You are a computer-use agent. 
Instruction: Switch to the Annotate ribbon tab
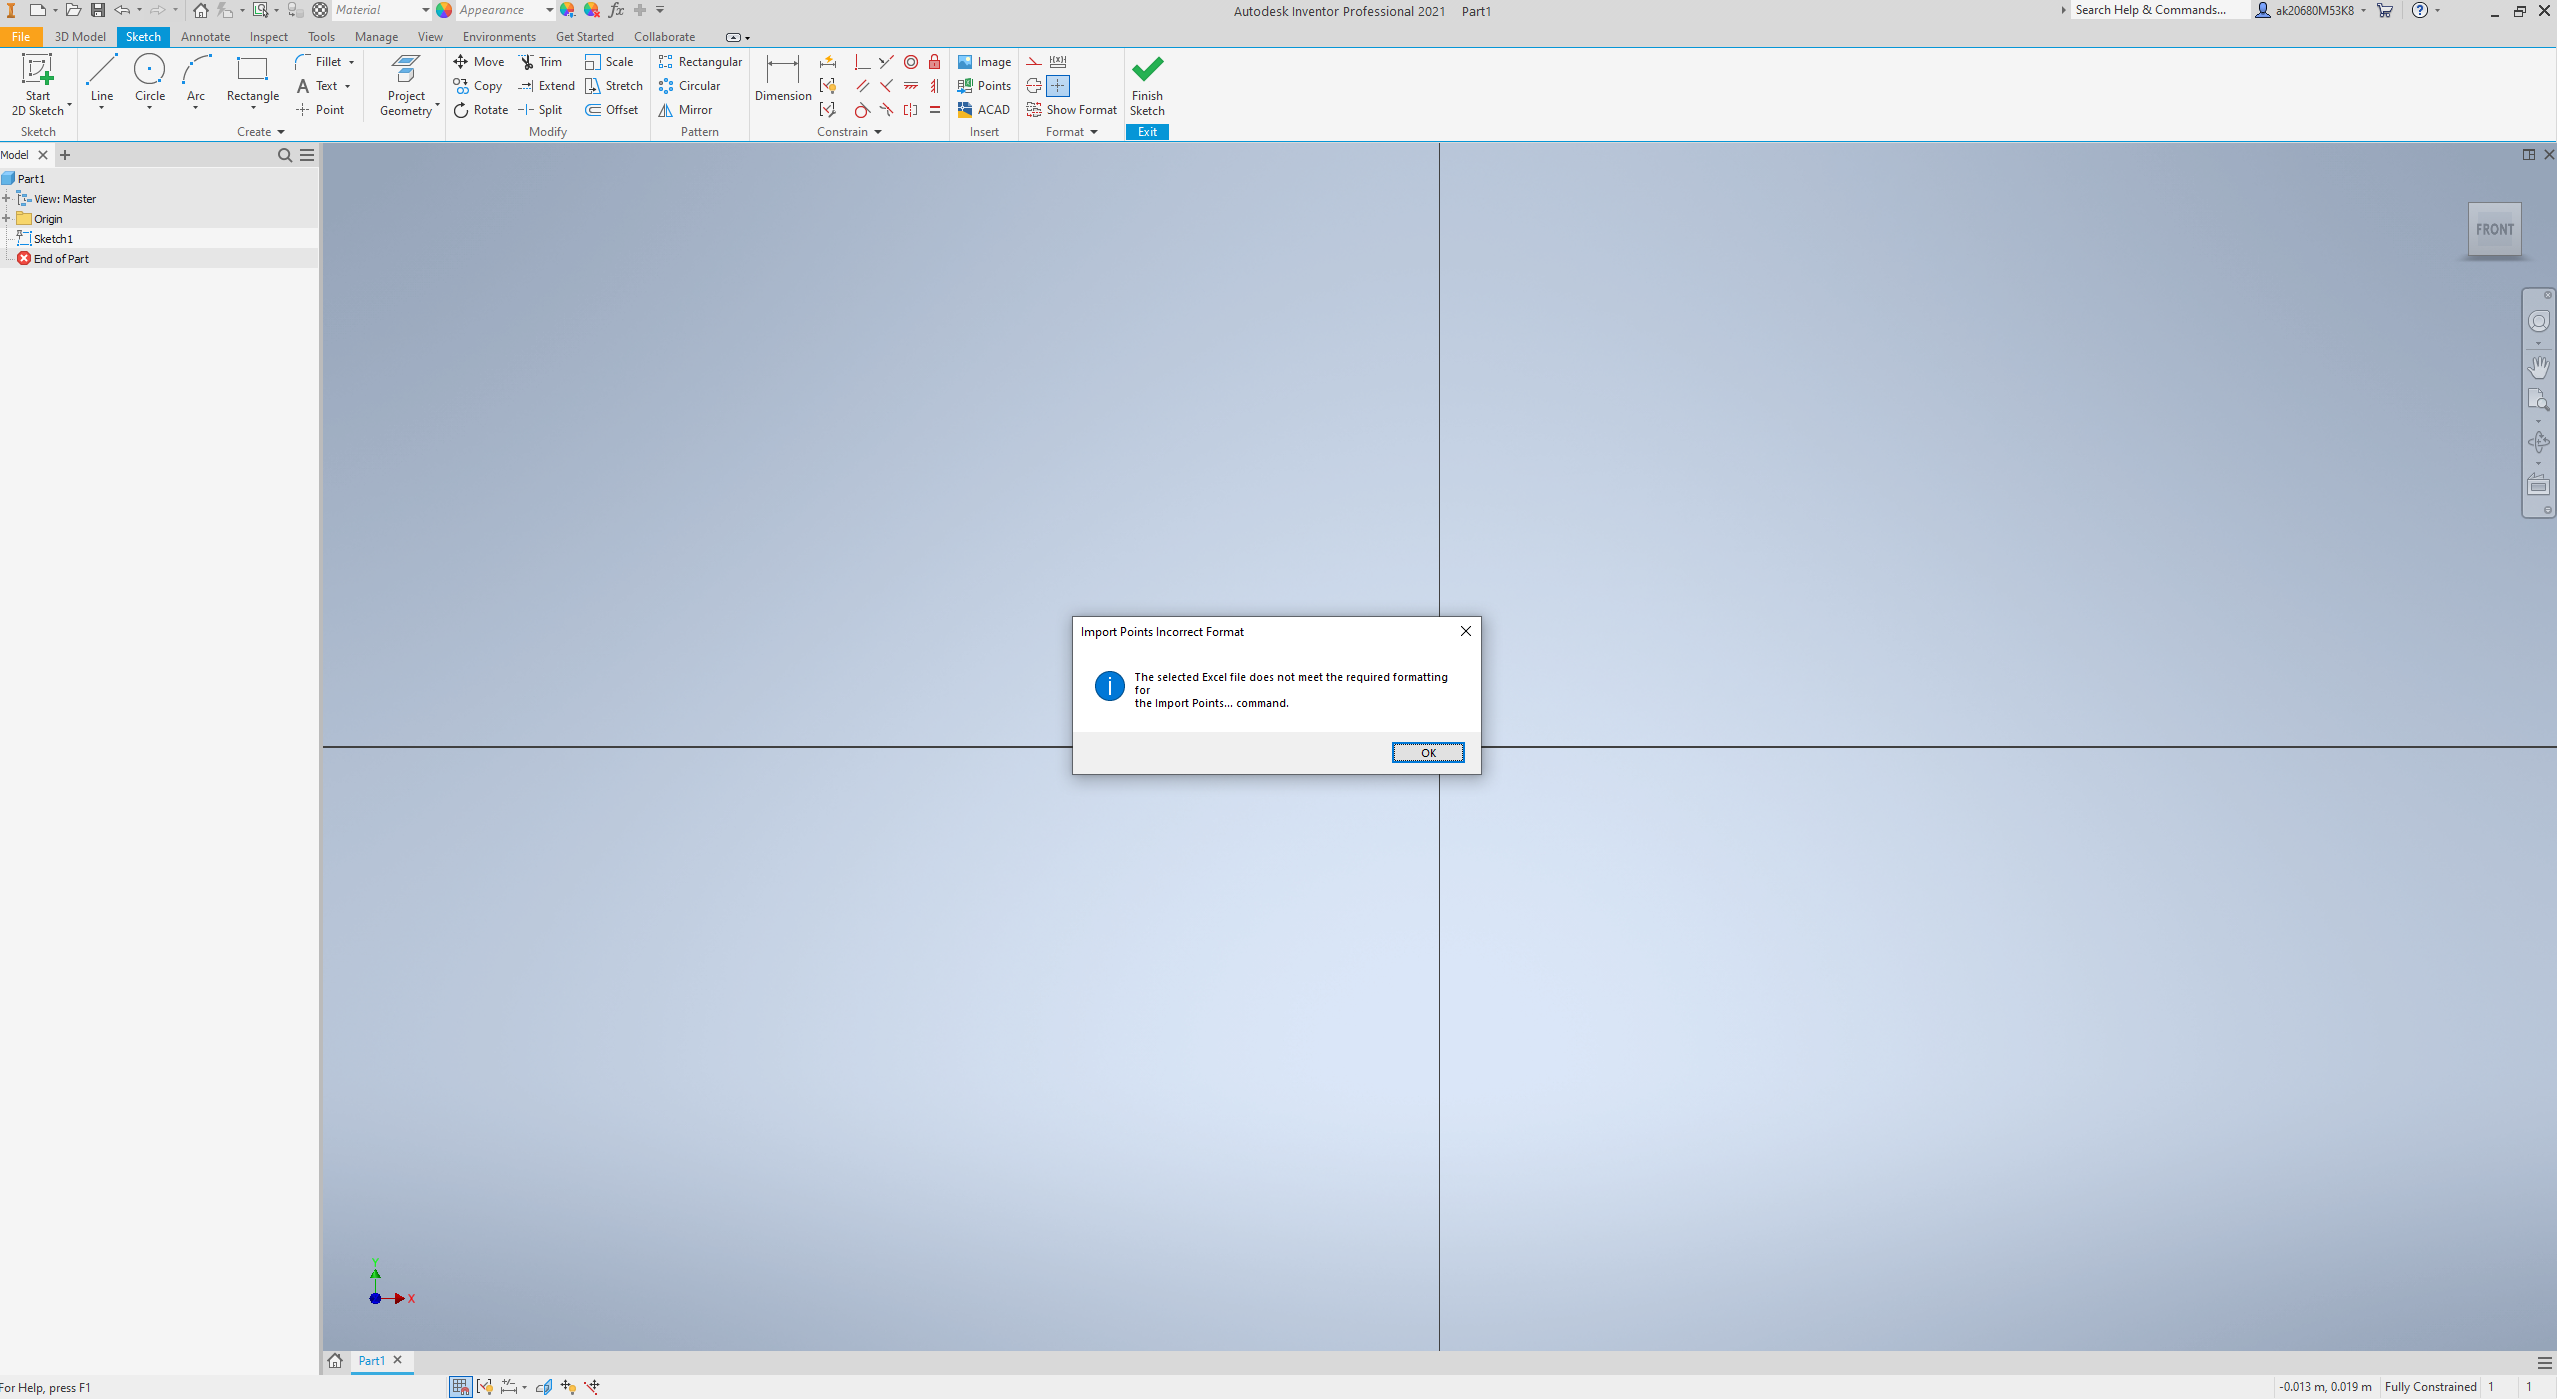[205, 36]
